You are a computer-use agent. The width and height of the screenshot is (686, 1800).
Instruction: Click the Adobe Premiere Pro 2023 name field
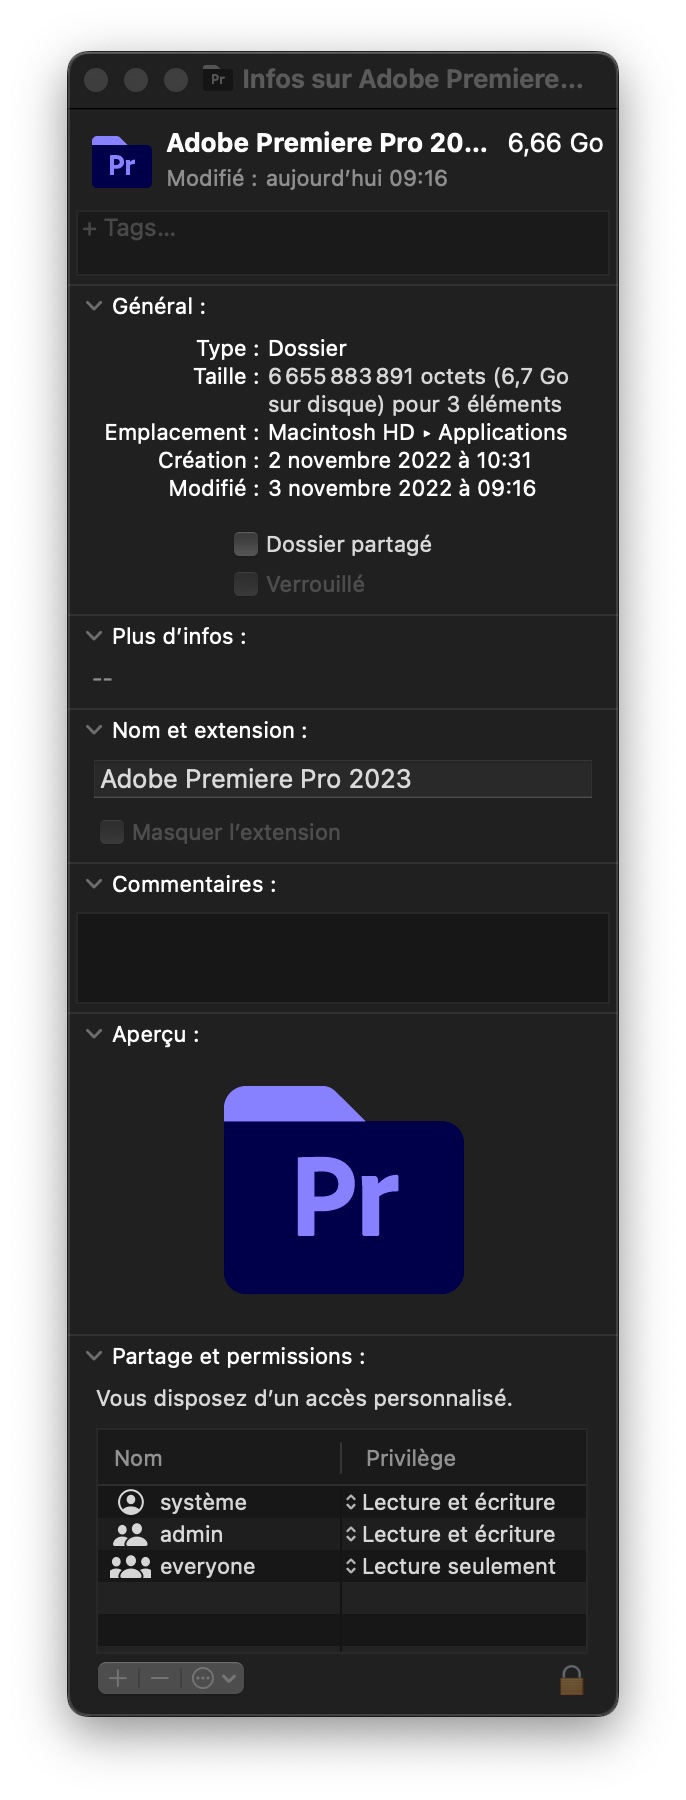click(x=343, y=779)
